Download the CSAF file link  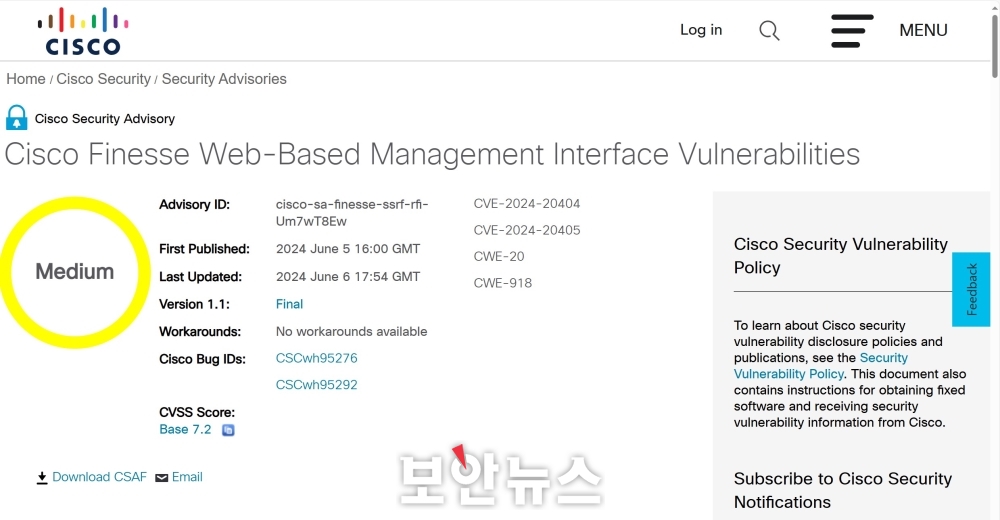pos(99,477)
